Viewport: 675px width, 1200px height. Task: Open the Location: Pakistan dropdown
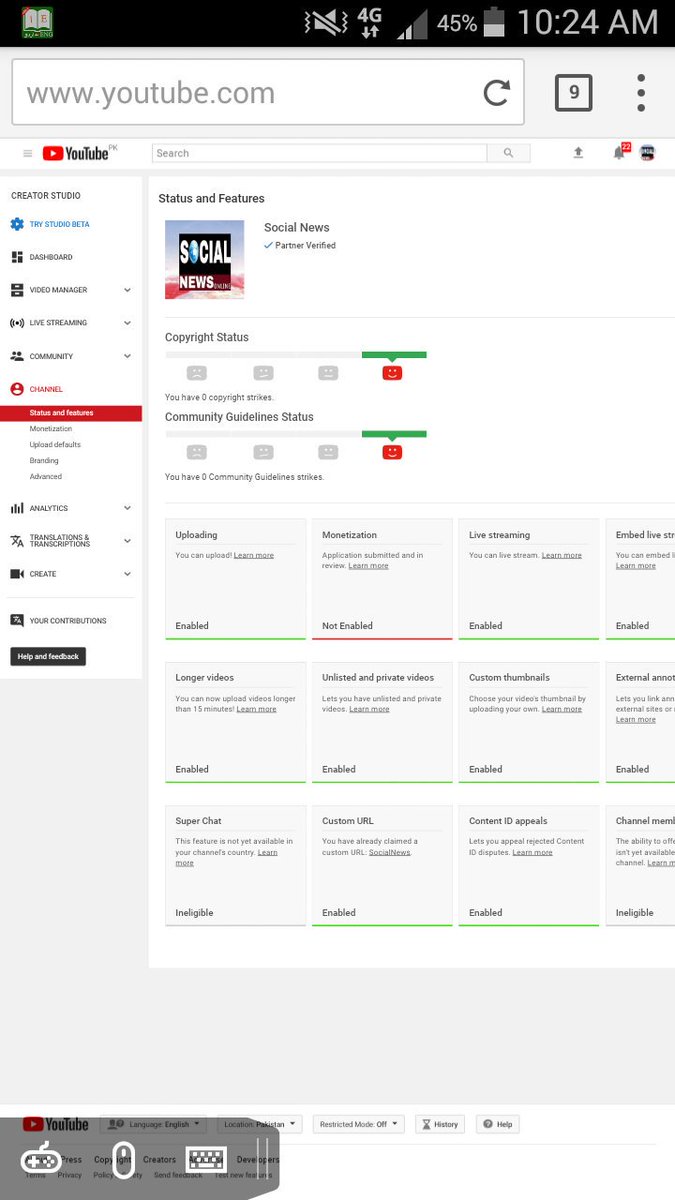tap(260, 1124)
